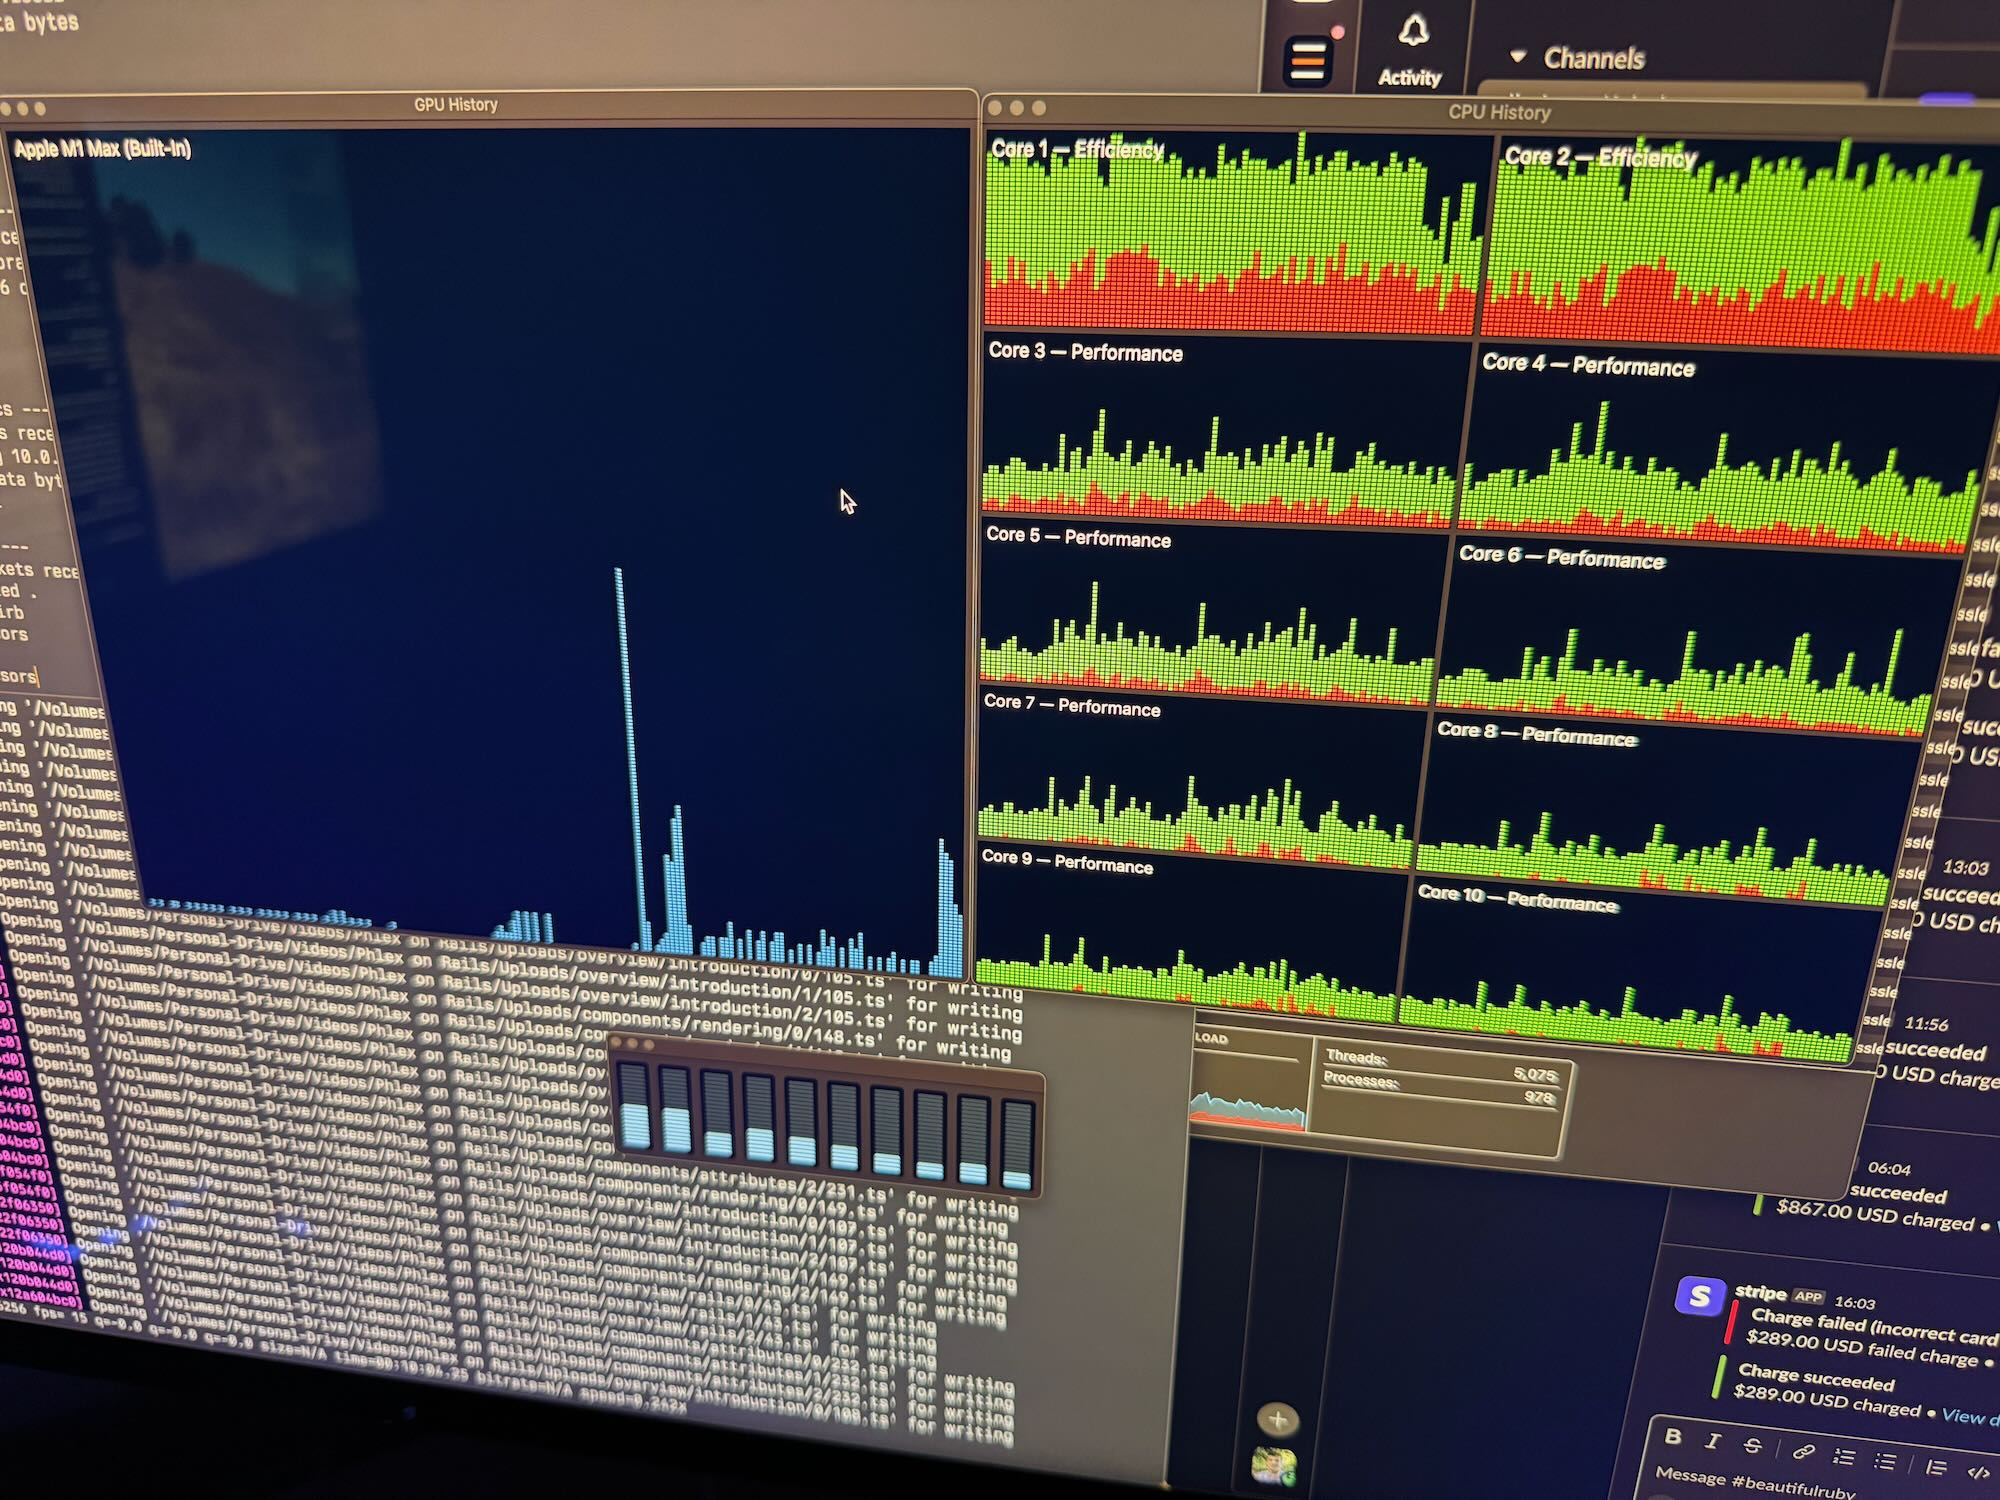
Task: Click the 'Core 10 — Performance' label
Action: [x=1518, y=897]
